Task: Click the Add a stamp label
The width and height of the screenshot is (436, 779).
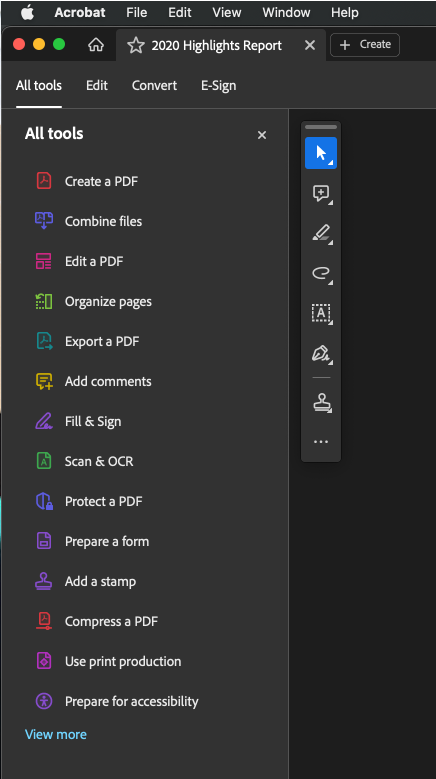Action: point(100,582)
